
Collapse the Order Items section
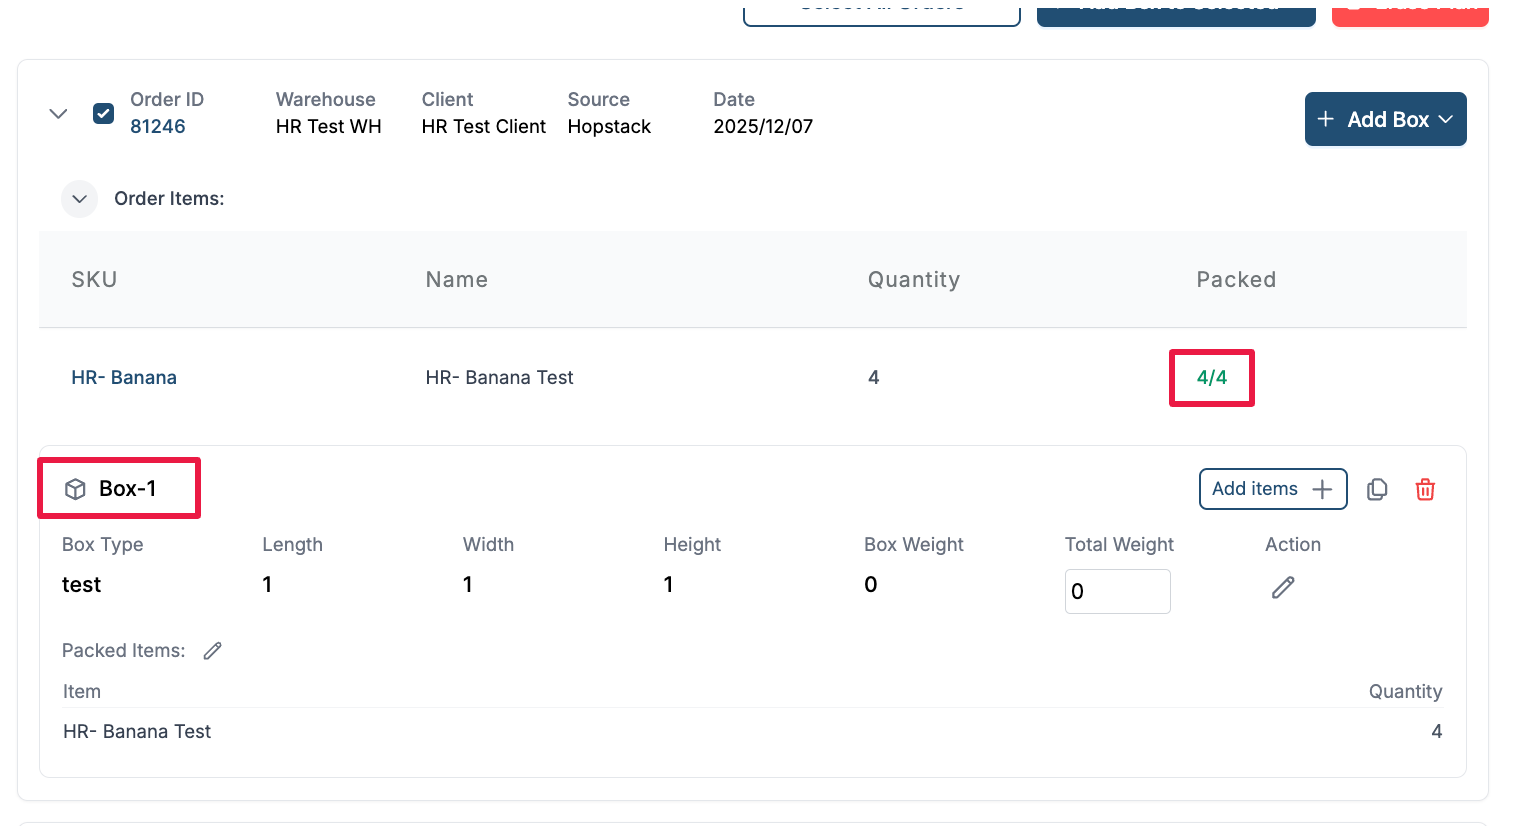click(80, 199)
